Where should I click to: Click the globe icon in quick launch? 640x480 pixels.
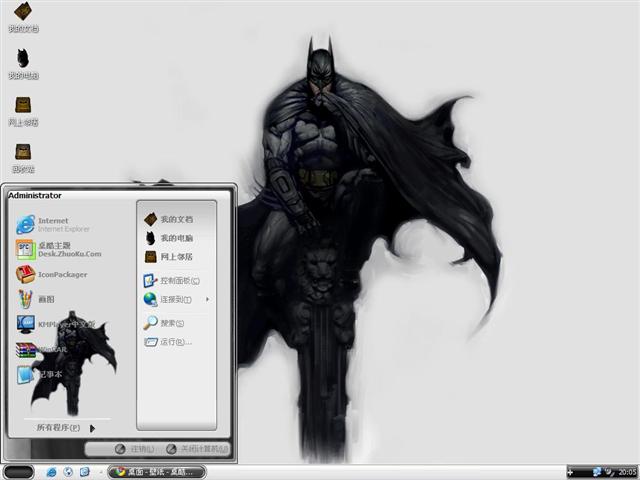(x=68, y=472)
